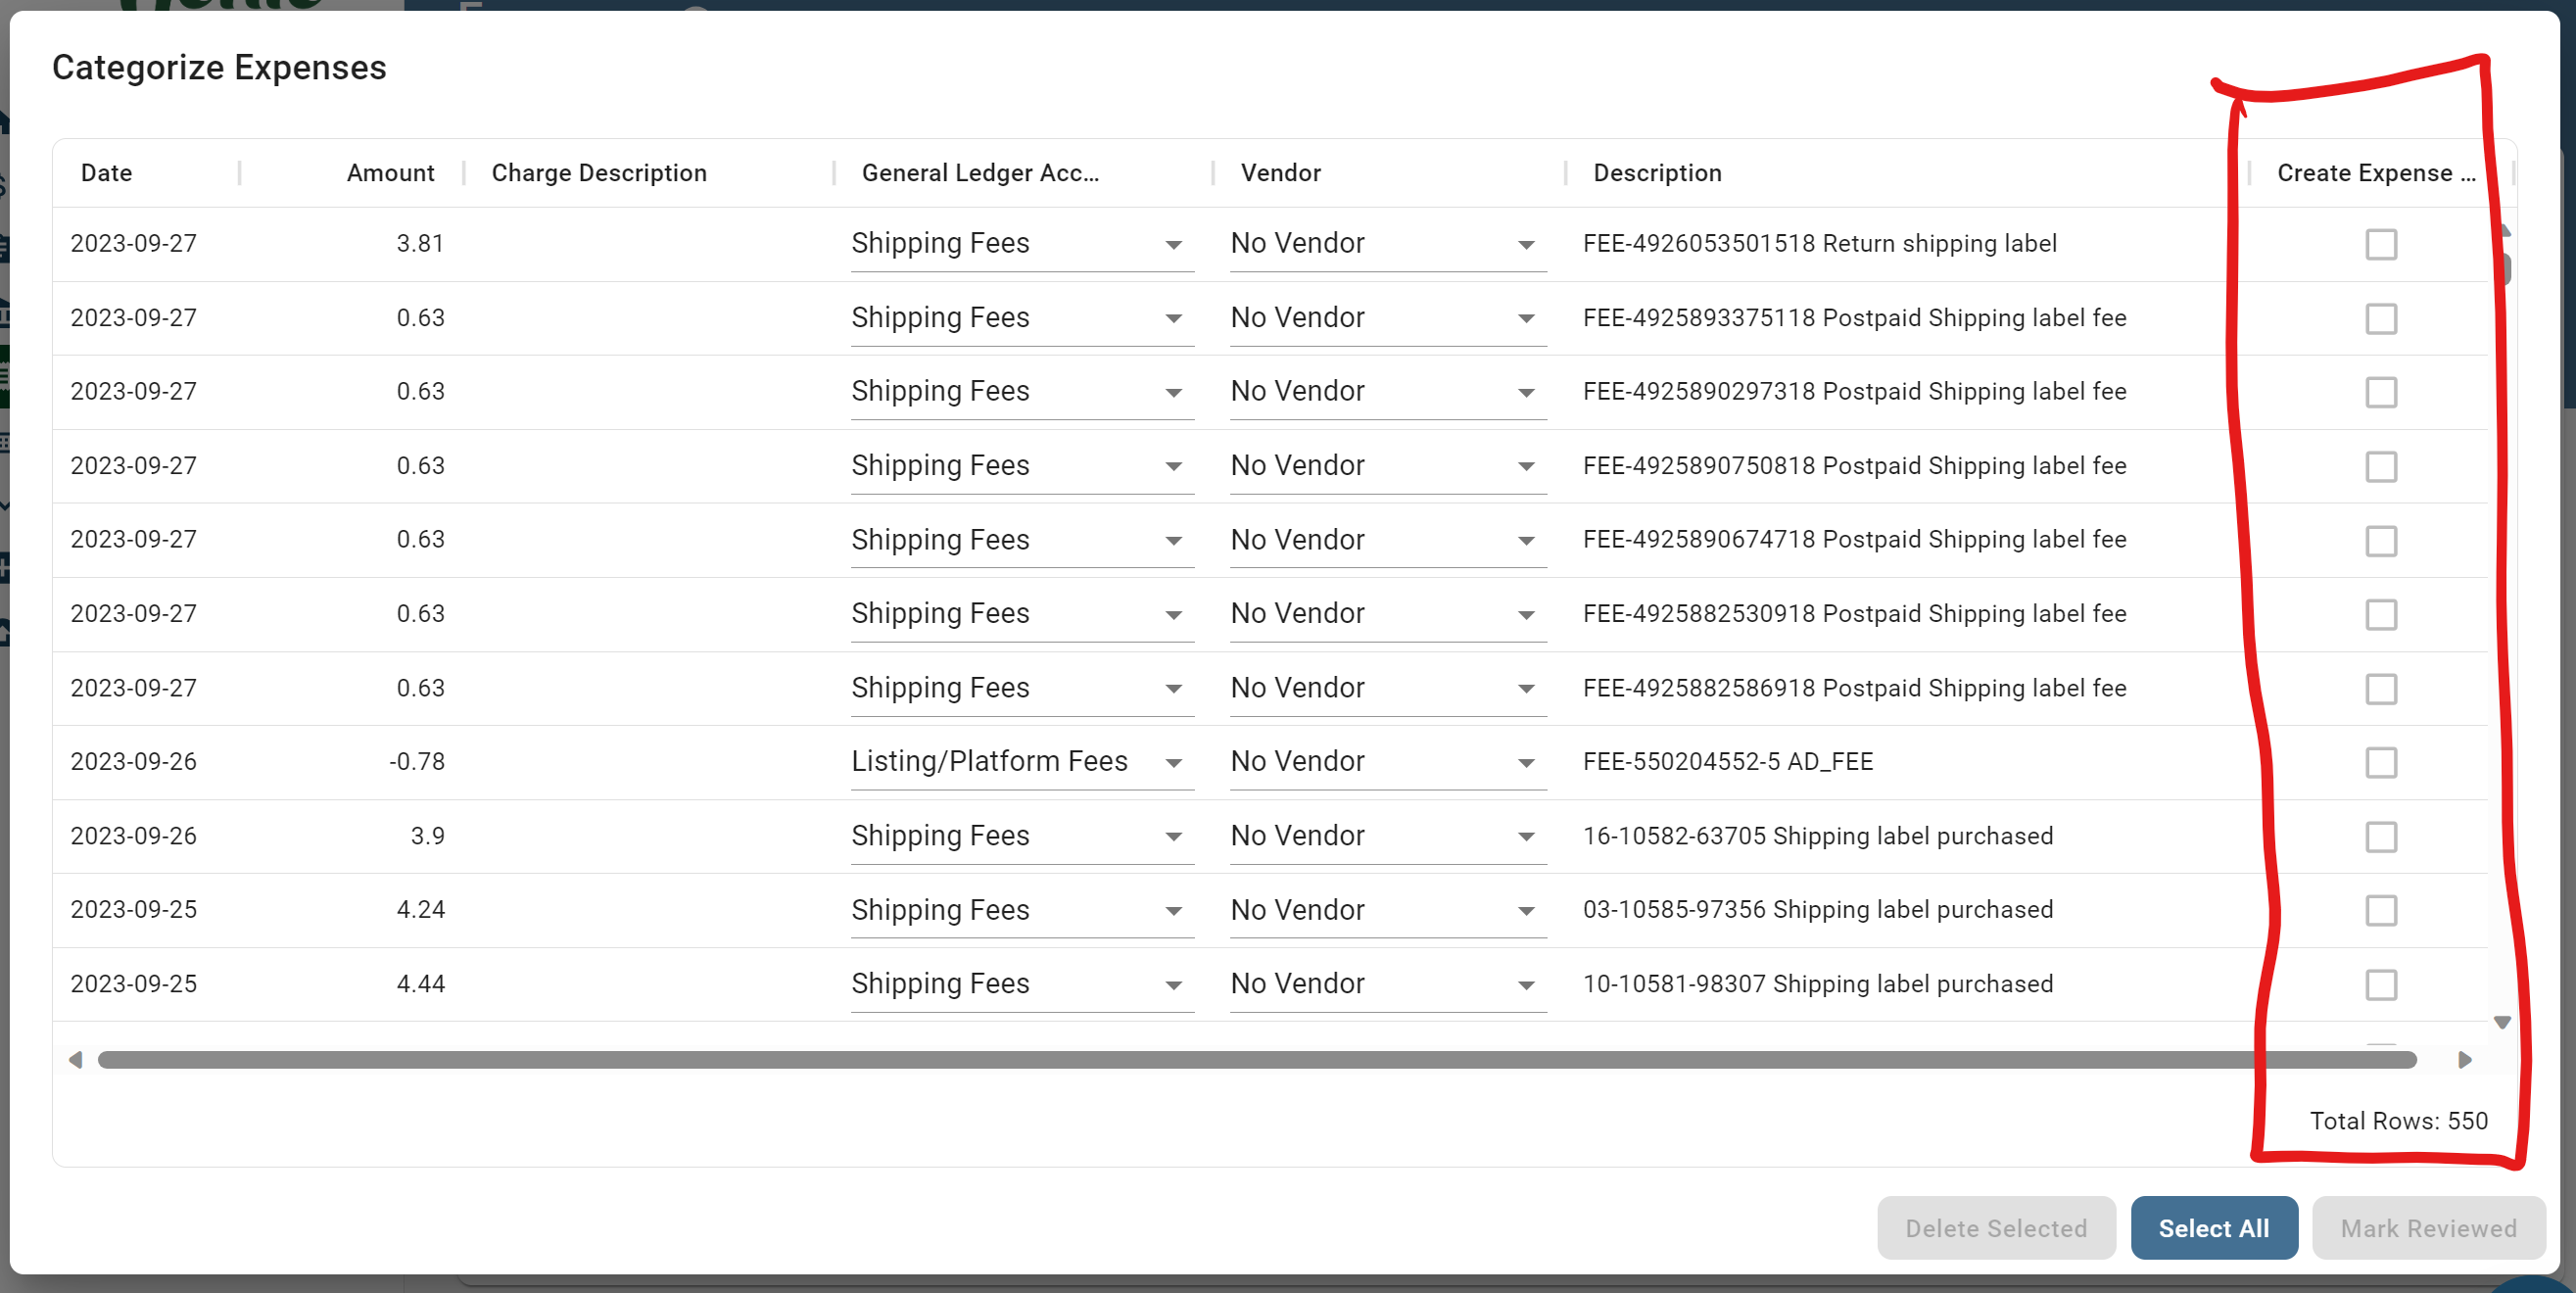
Task: Check the box on the 16-10582-63705 row
Action: (2383, 837)
